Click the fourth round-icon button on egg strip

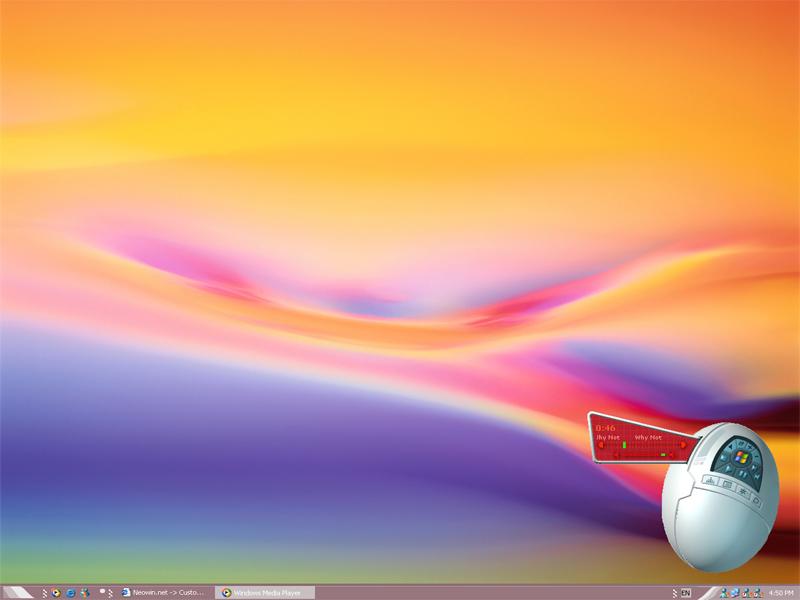756,501
